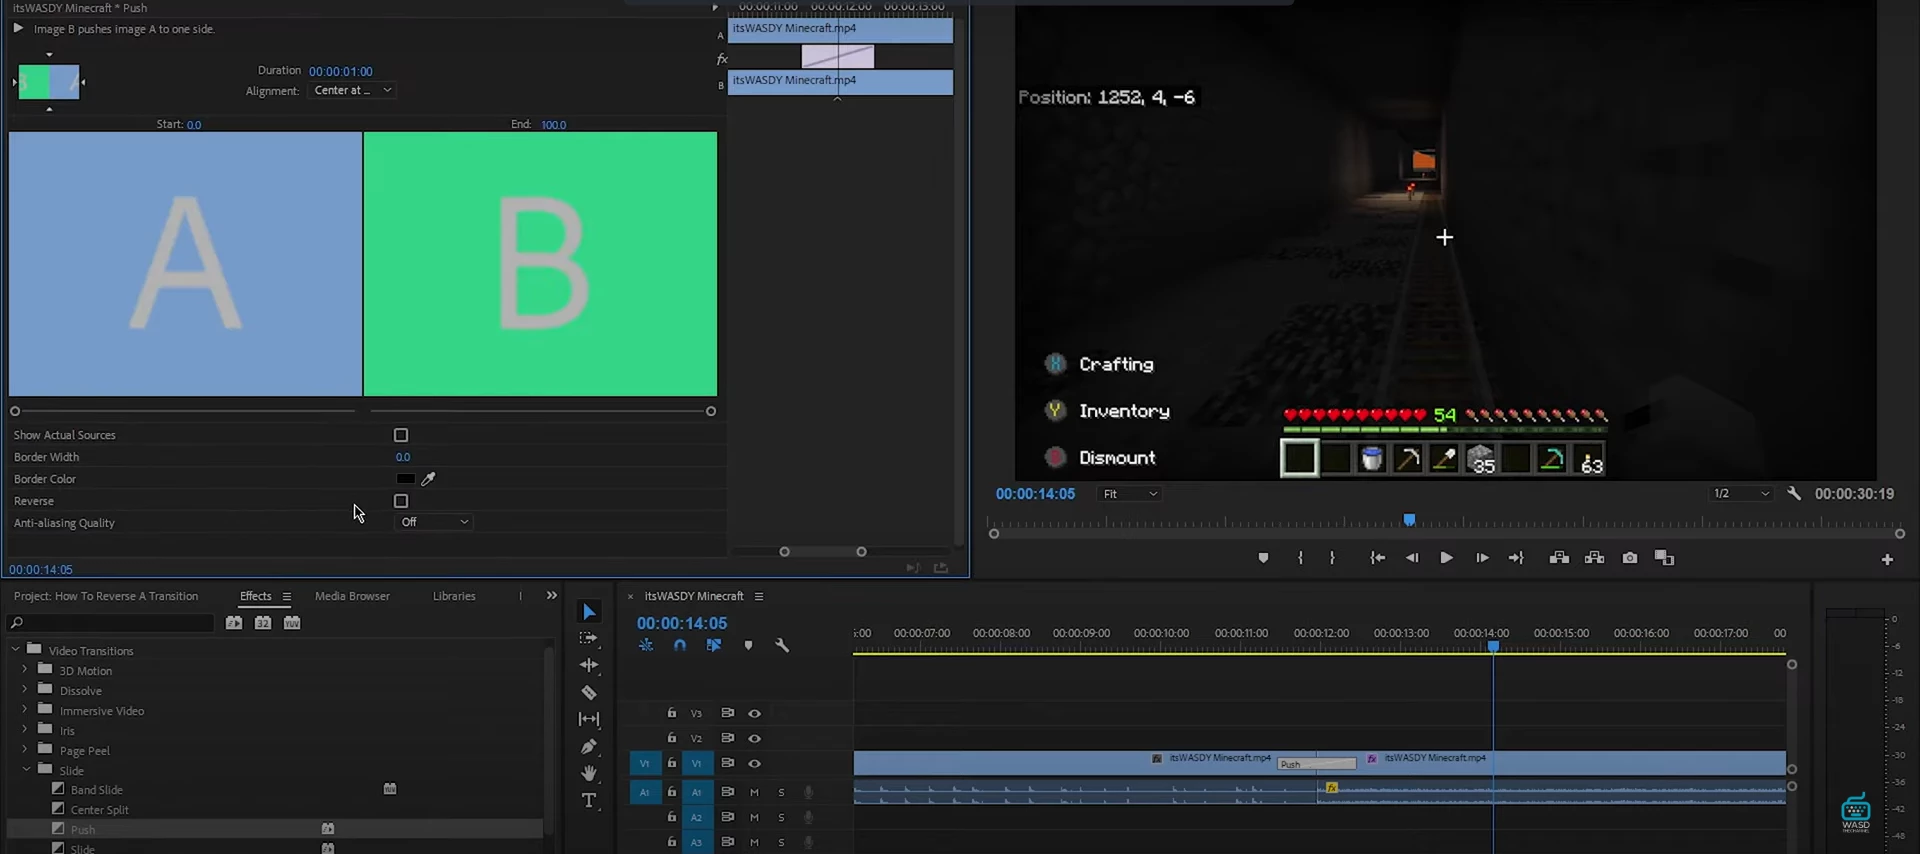Select the Slip tool
The width and height of the screenshot is (1920, 854).
[589, 719]
